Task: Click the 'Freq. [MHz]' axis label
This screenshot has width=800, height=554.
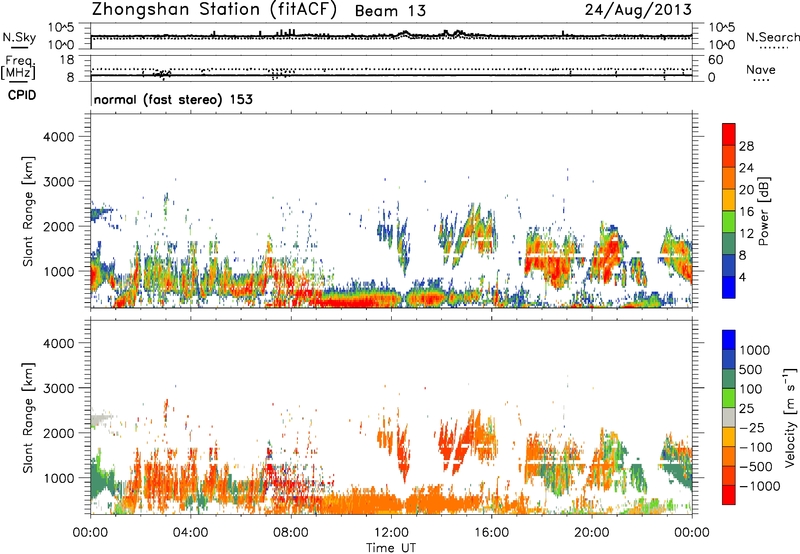Action: 18,68
